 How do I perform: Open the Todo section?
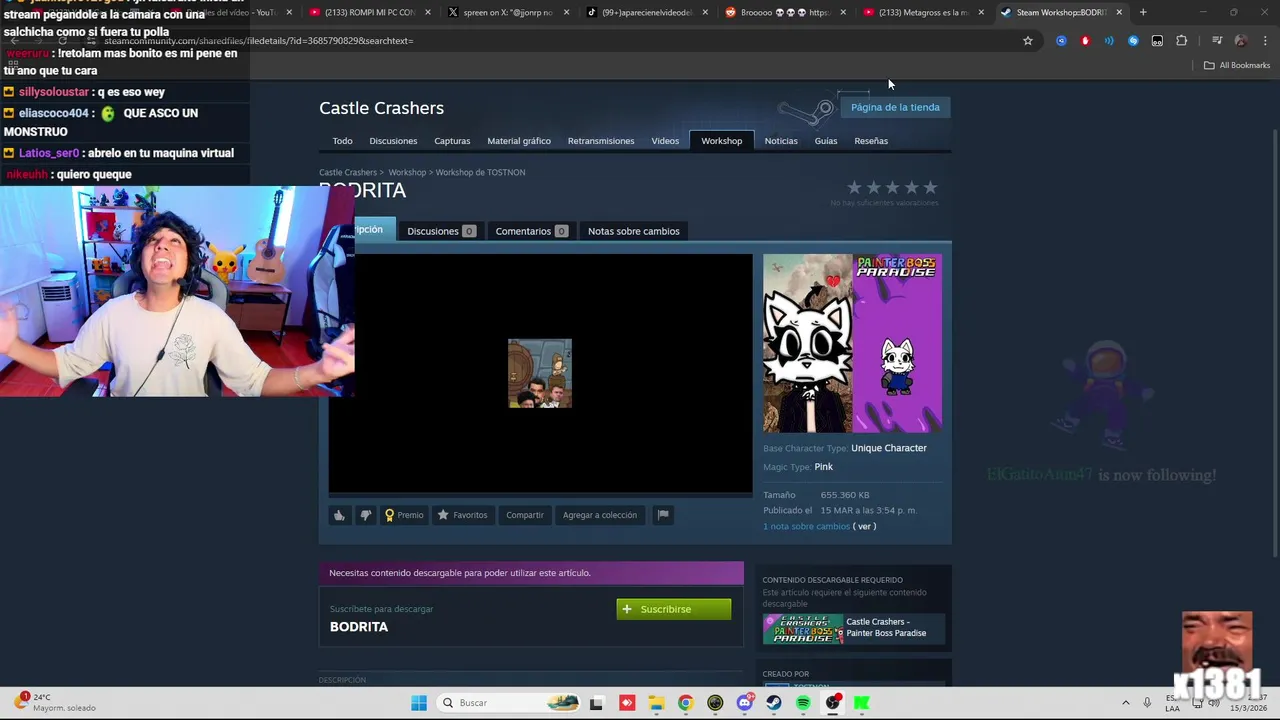342,141
